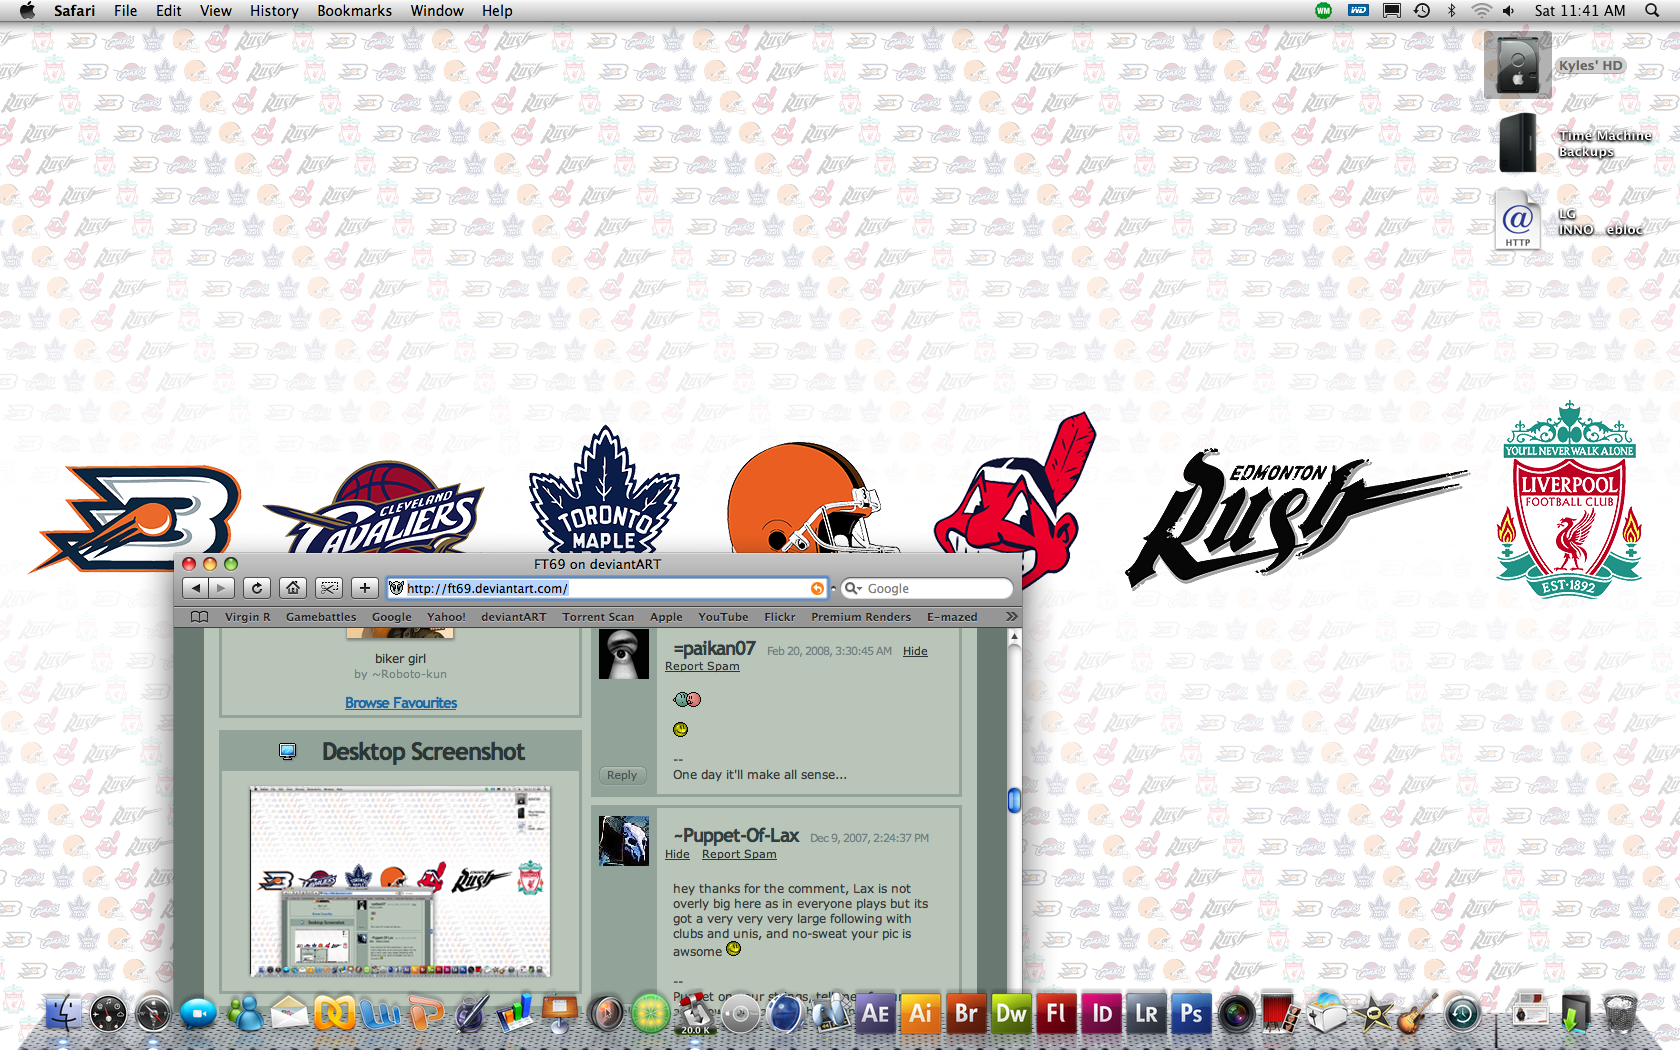Image resolution: width=1680 pixels, height=1050 pixels.
Task: Launch Adobe Illustrator from the Dock
Action: click(x=920, y=1013)
